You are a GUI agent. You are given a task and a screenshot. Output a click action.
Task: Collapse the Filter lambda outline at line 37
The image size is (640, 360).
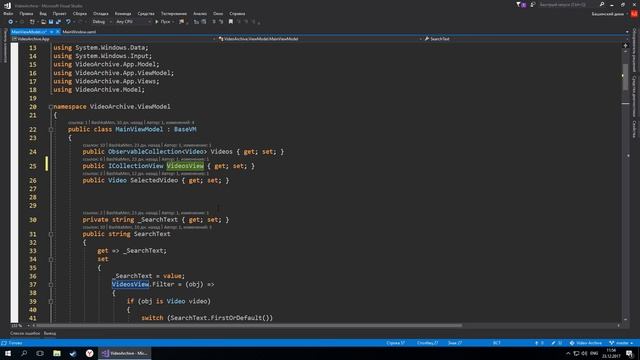51,284
